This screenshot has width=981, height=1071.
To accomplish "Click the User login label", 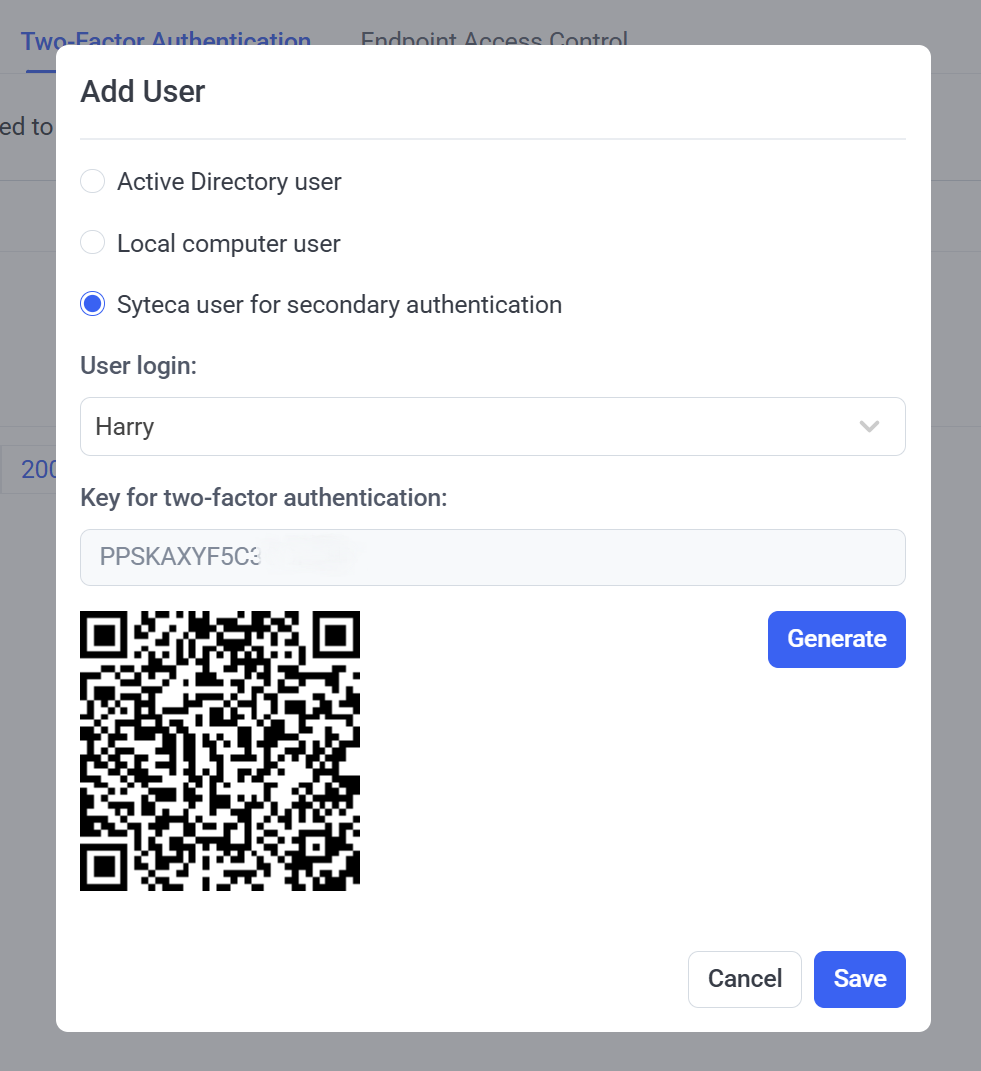I will click(x=139, y=365).
